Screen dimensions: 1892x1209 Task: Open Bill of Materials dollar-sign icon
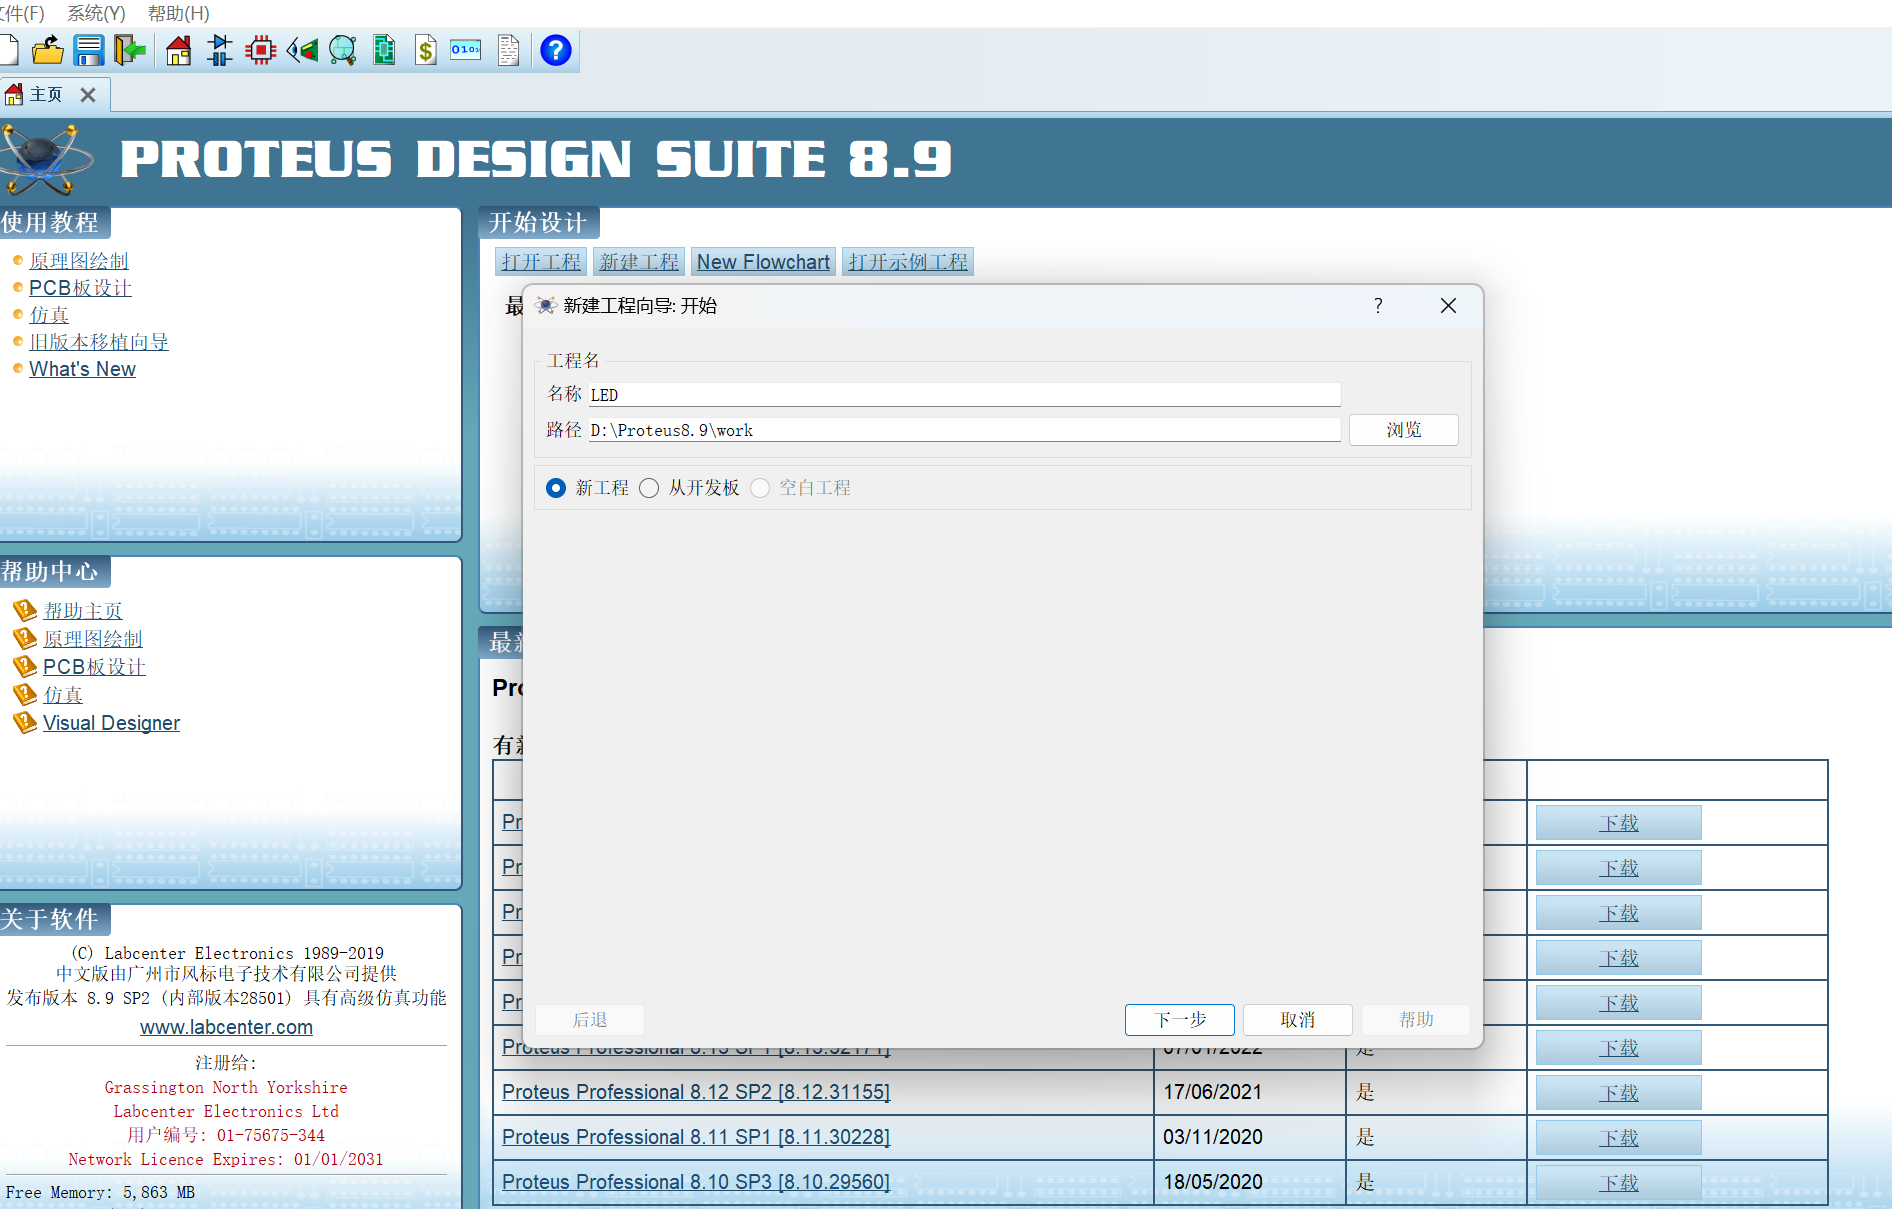point(426,50)
